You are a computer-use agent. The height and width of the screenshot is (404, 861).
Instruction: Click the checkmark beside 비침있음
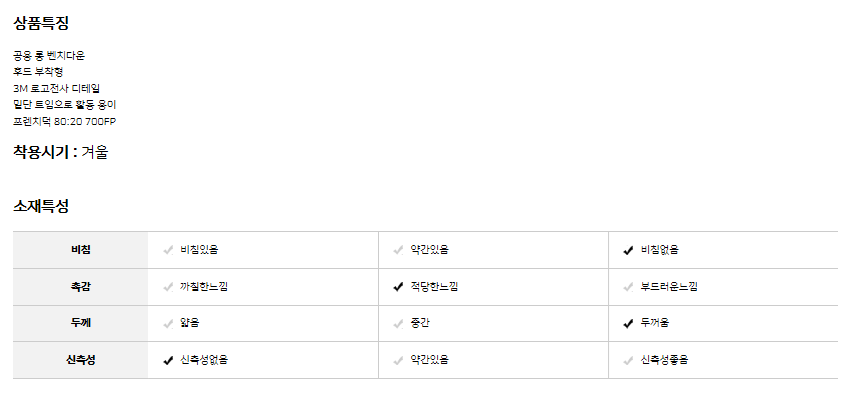coord(169,251)
